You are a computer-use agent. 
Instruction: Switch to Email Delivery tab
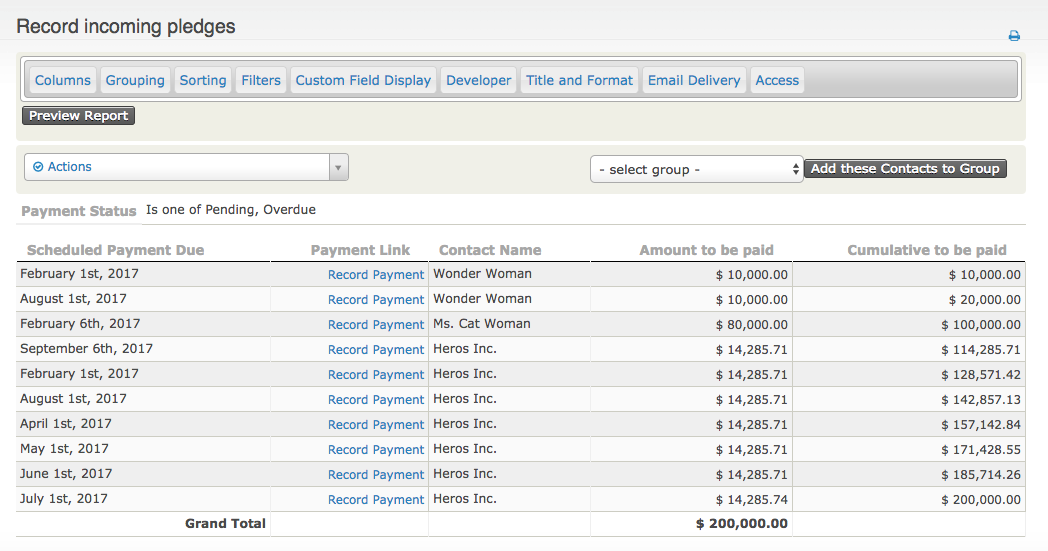point(694,80)
